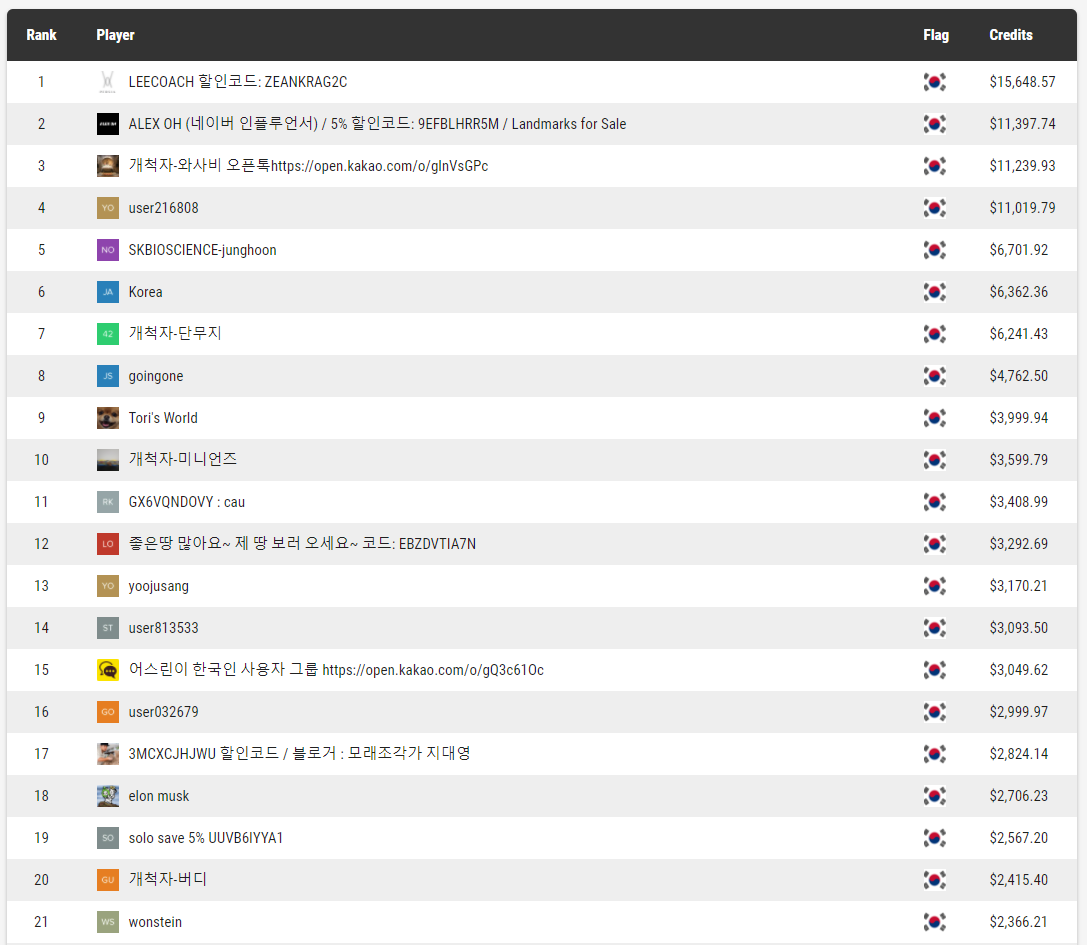Screen dimensions: 1087x945
Task: Click elon musk avatar image
Action: (x=107, y=796)
